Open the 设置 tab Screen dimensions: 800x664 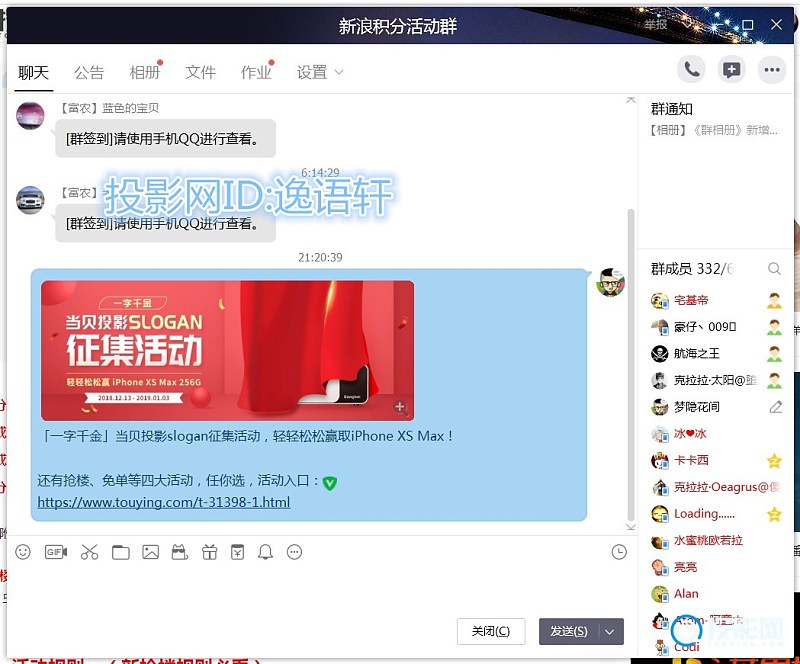[312, 72]
